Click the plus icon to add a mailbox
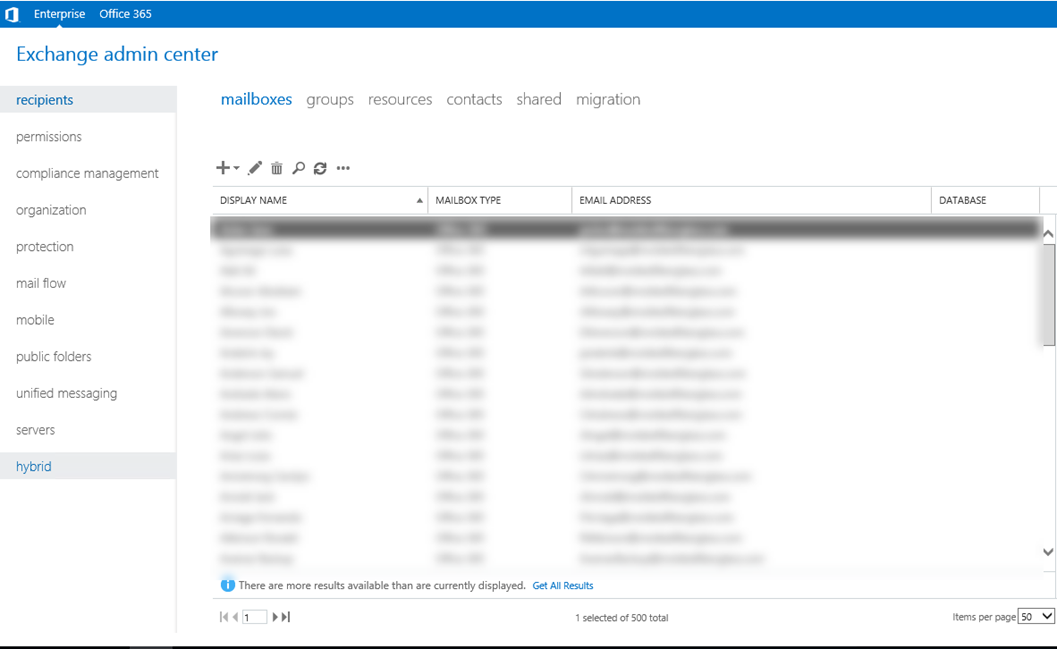1057x649 pixels. (x=222, y=168)
